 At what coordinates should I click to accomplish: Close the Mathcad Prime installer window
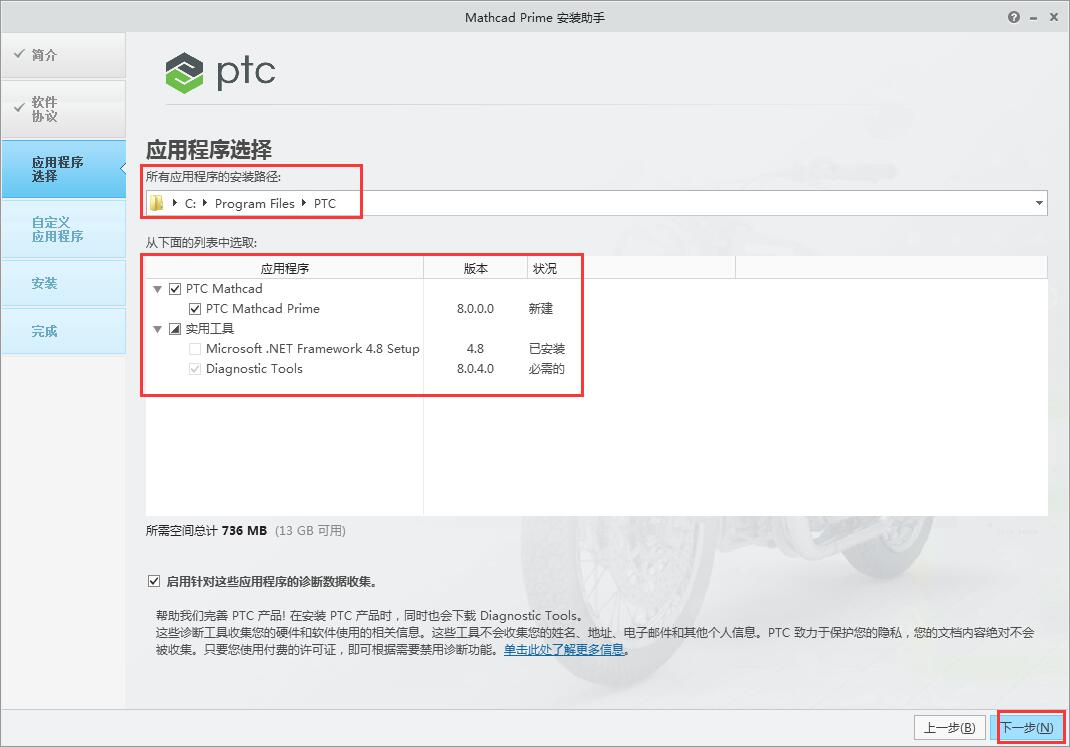click(x=1054, y=18)
